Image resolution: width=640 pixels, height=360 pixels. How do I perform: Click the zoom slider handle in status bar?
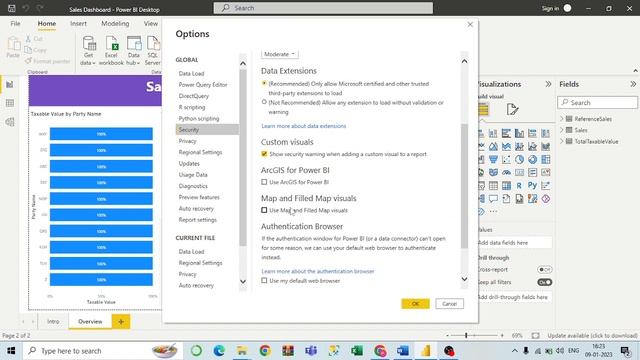466,336
